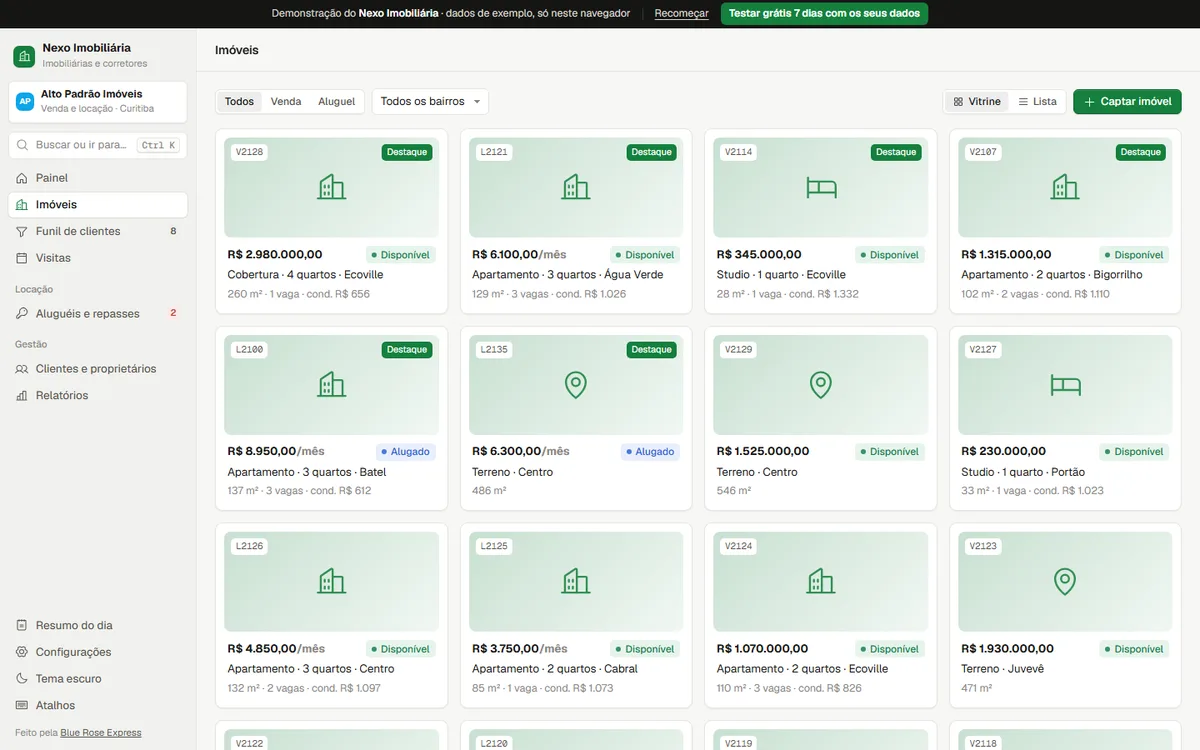Open Funil de clientes in sidebar

coord(98,231)
